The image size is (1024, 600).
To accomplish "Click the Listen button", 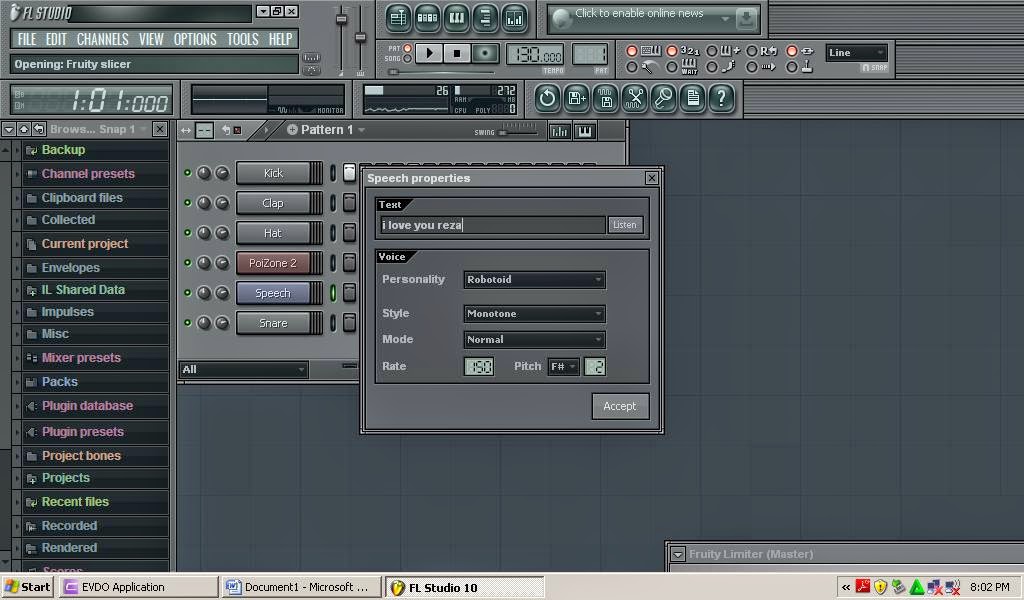I will 625,225.
